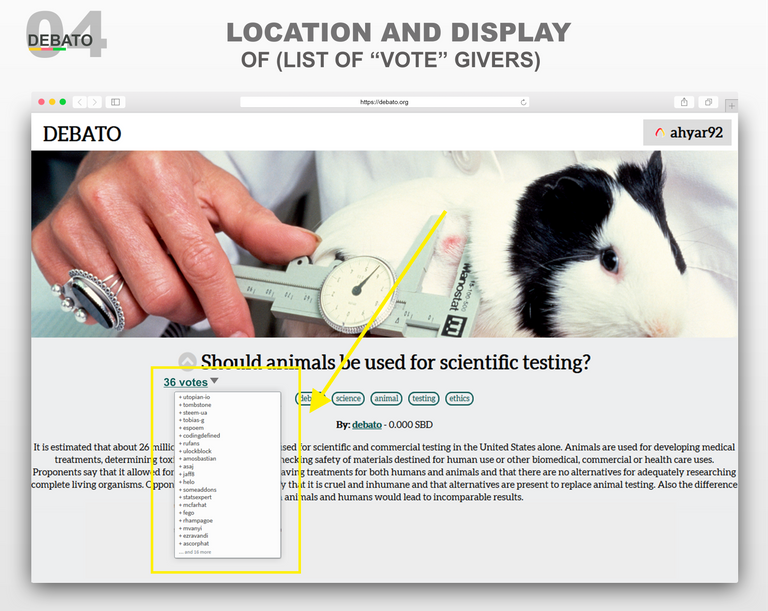Viewport: 768px width, 611px height.
Task: Reload the page with the refresh icon
Action: [523, 102]
